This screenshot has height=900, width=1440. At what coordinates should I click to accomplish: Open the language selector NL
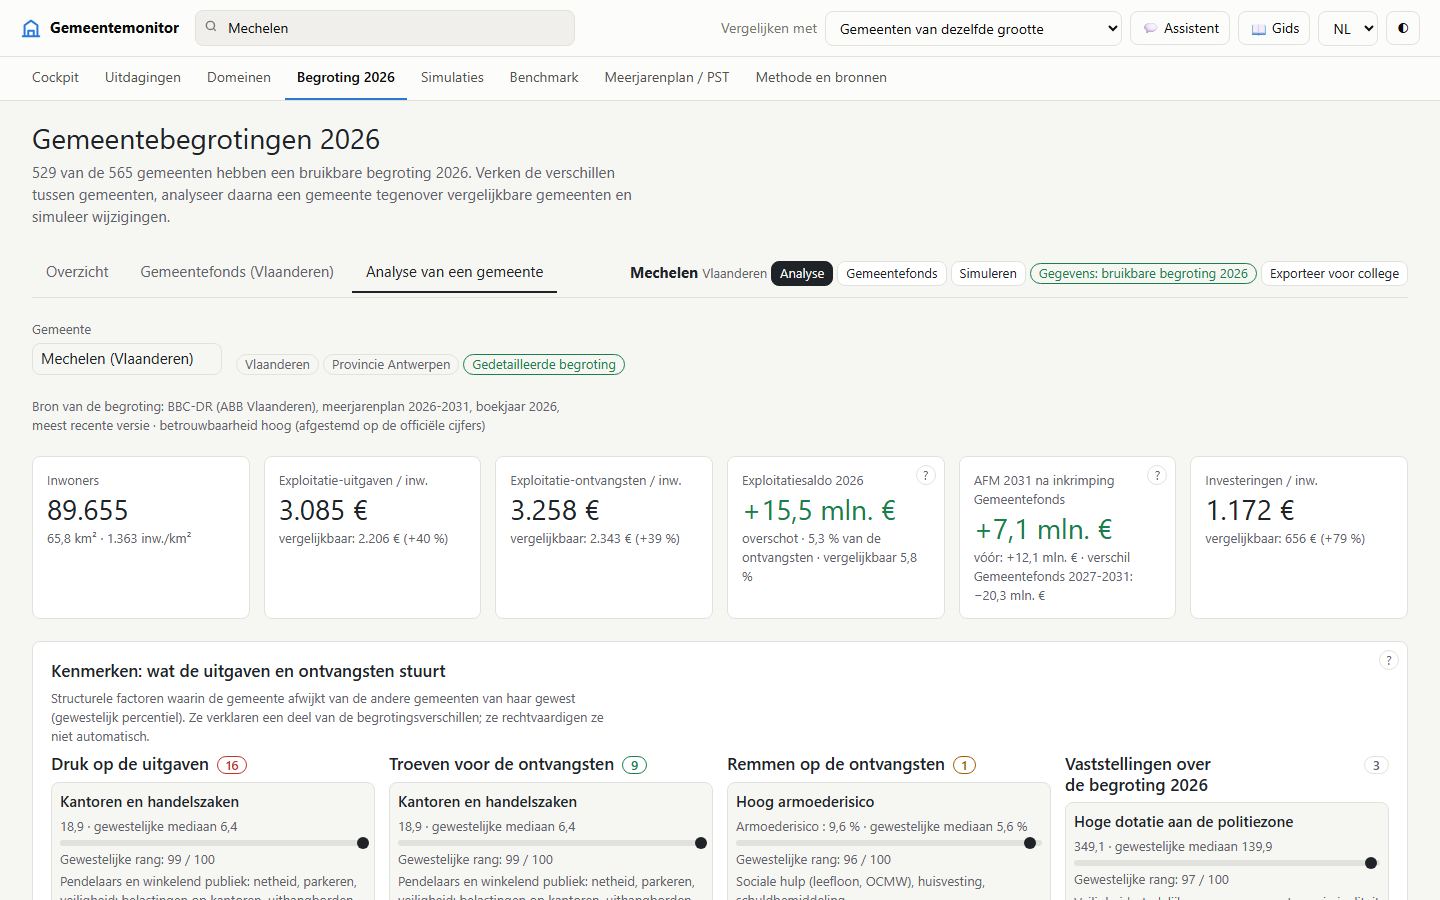[x=1348, y=28]
